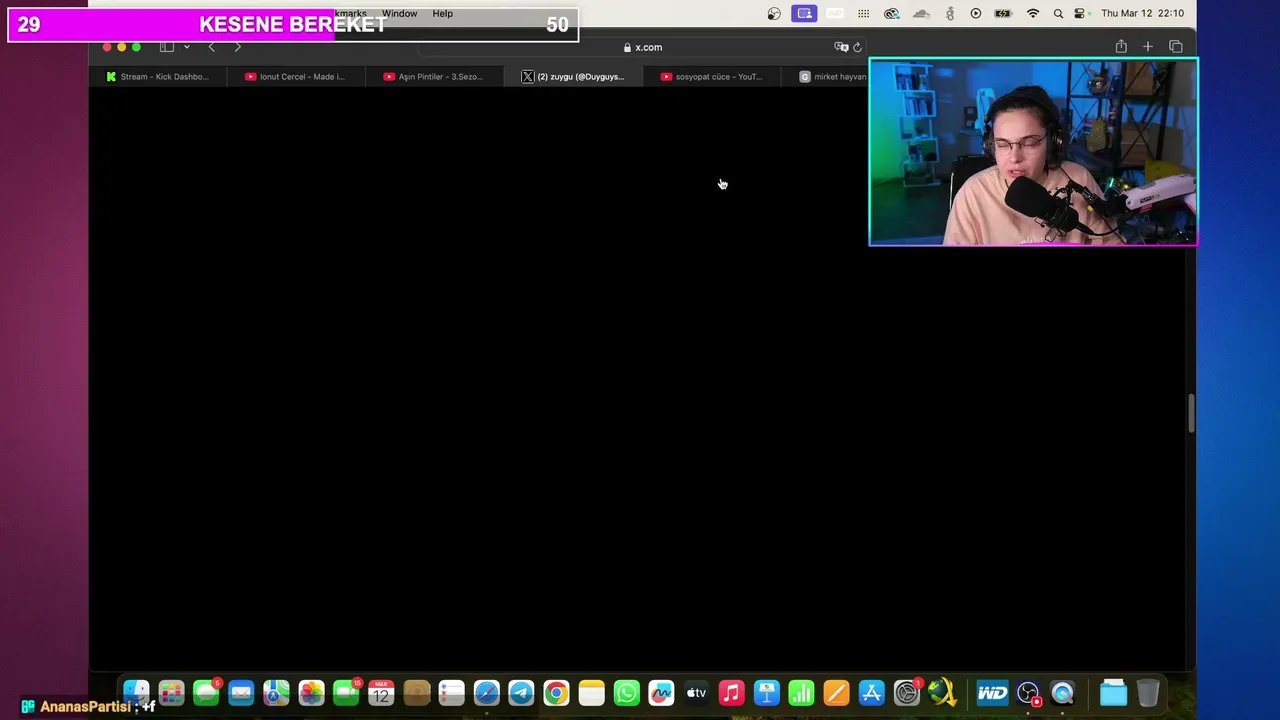Open the Downloads folder in the Dock
1280x720 pixels.
pyautogui.click(x=1113, y=692)
